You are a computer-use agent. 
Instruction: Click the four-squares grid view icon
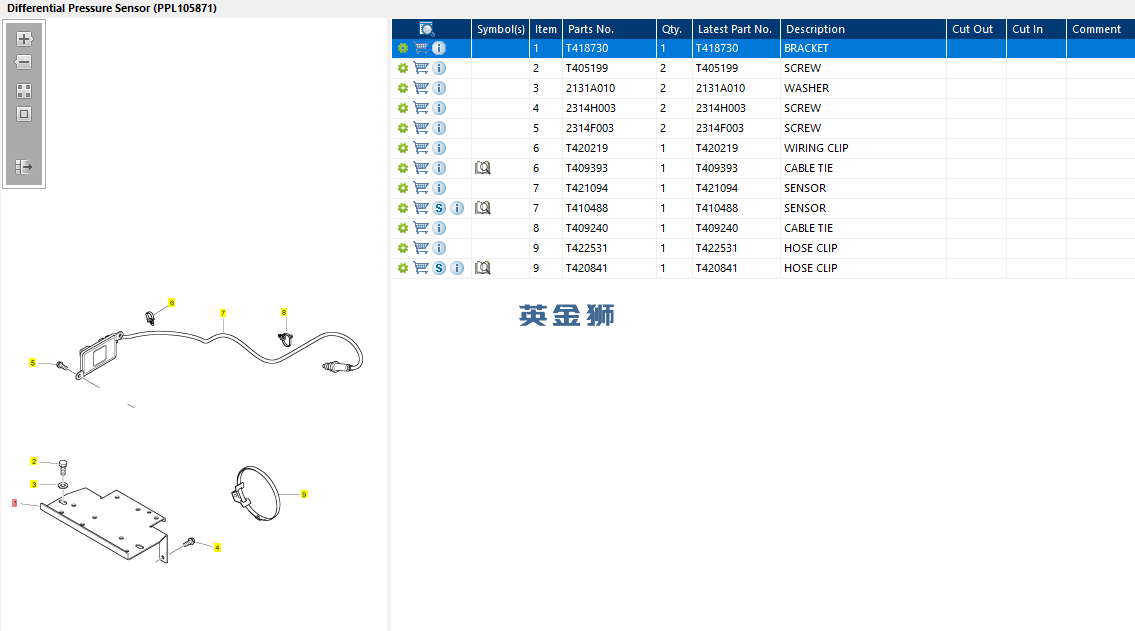(x=24, y=91)
